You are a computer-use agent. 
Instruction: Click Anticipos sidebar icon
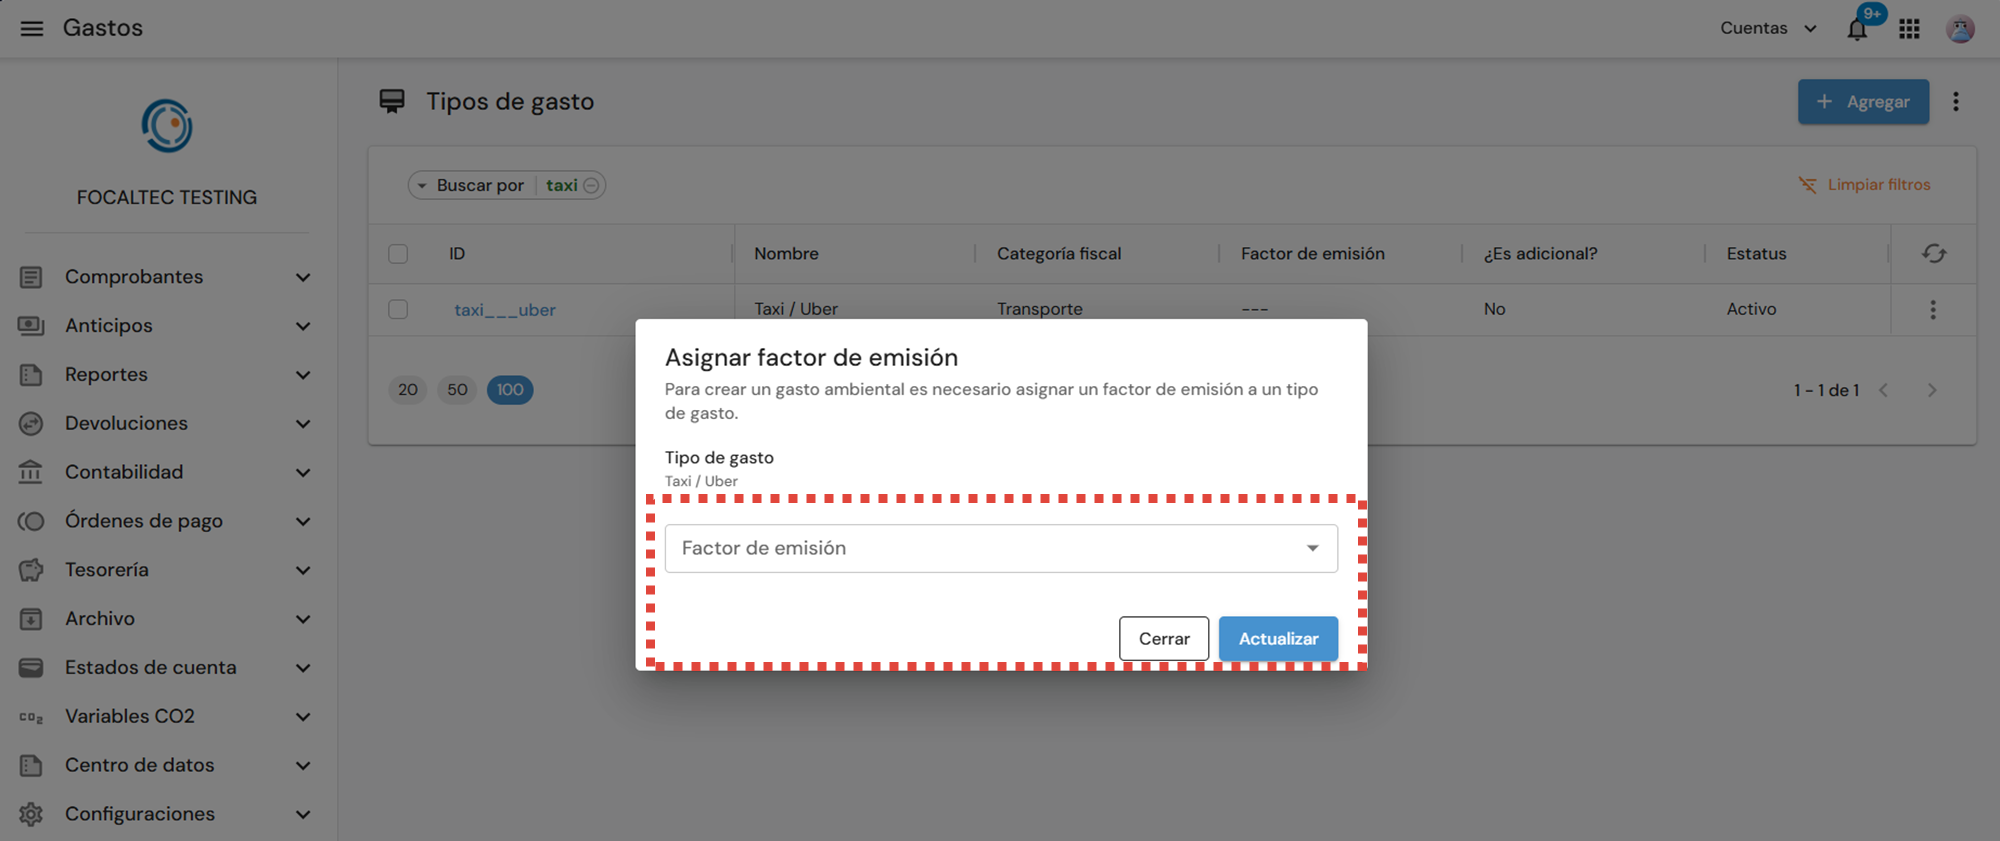pyautogui.click(x=31, y=326)
